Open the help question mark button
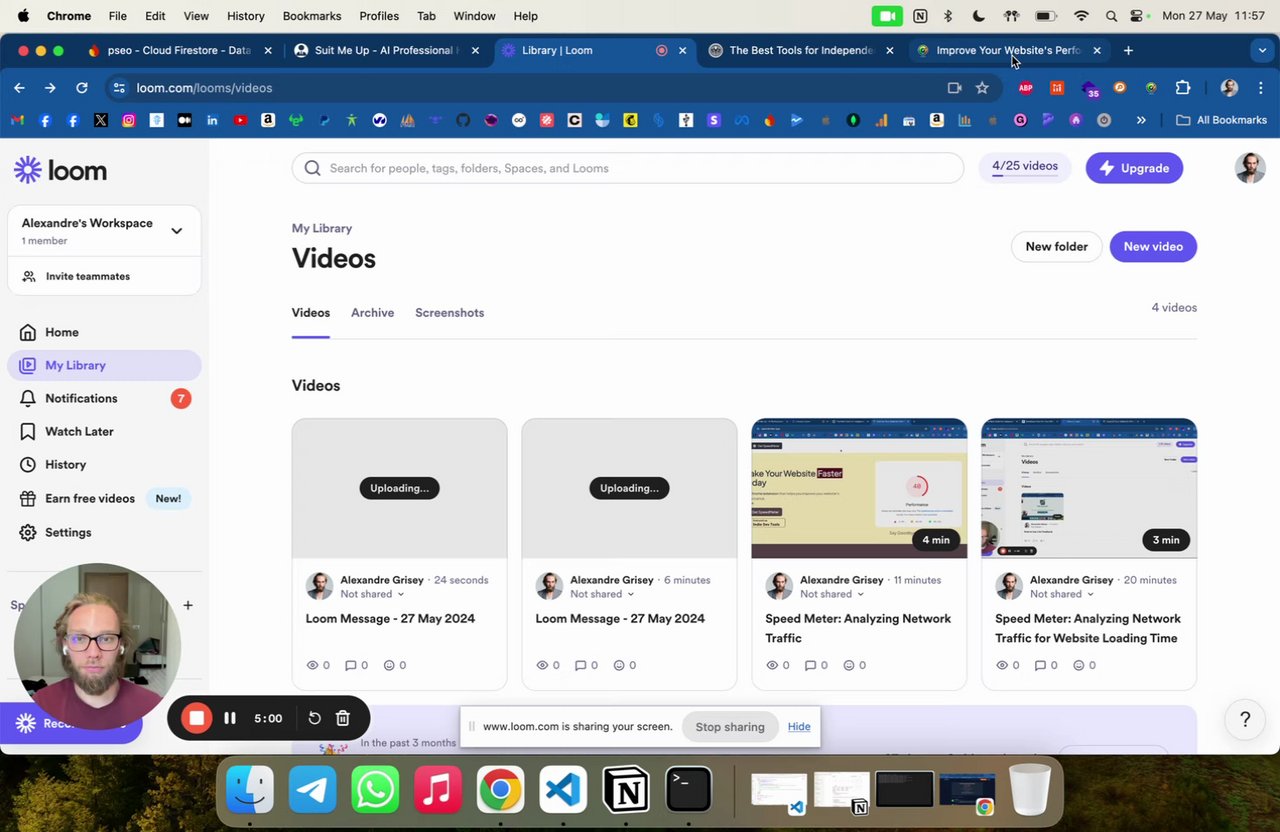 (x=1245, y=719)
